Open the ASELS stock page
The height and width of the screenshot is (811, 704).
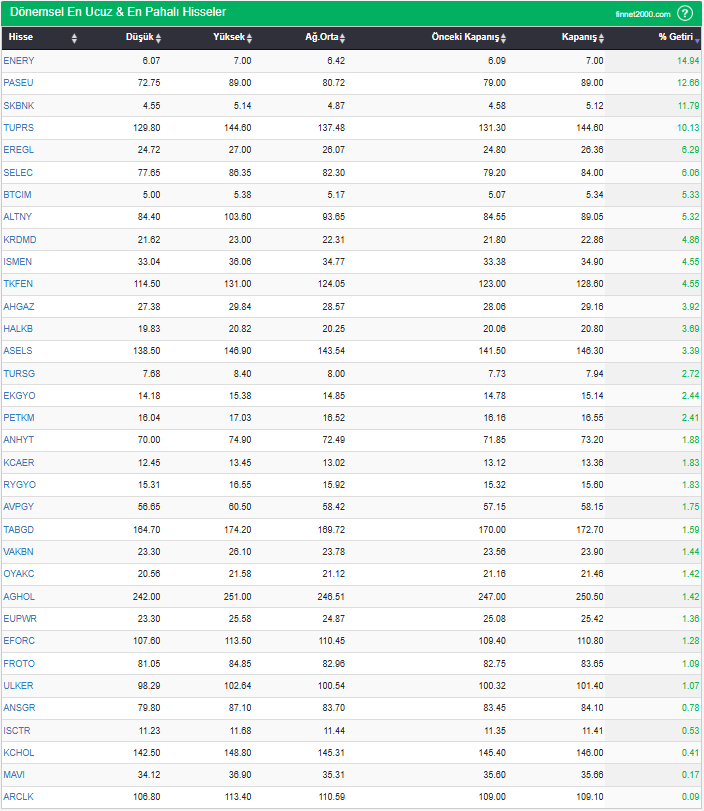[x=18, y=351]
